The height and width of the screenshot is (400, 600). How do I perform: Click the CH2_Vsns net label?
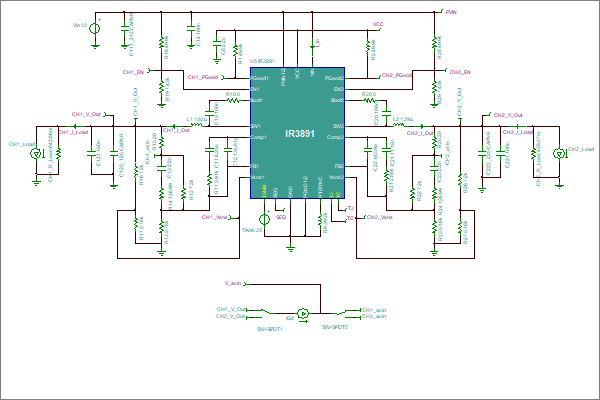(x=380, y=217)
